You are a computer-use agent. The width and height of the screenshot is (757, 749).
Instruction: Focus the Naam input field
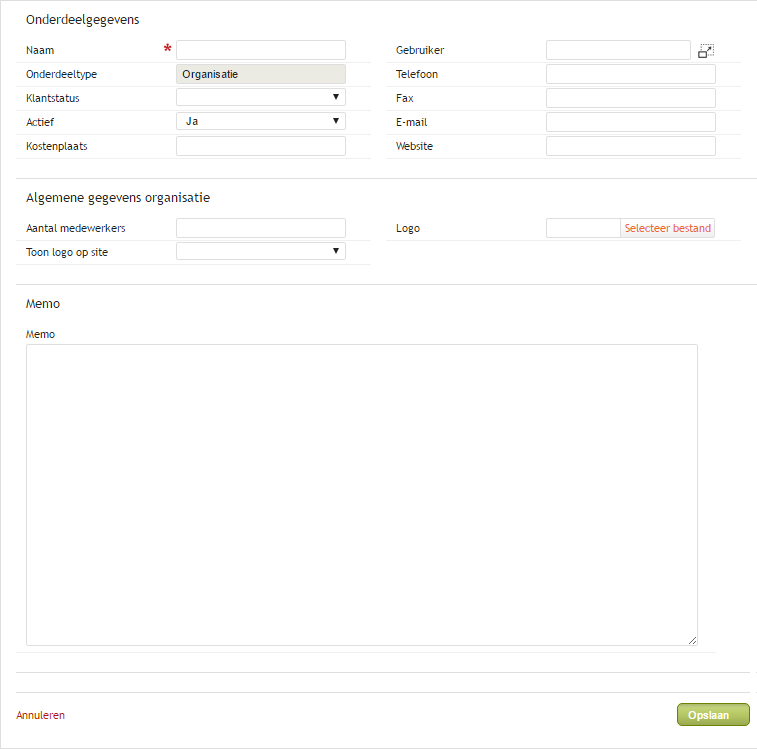click(x=261, y=50)
